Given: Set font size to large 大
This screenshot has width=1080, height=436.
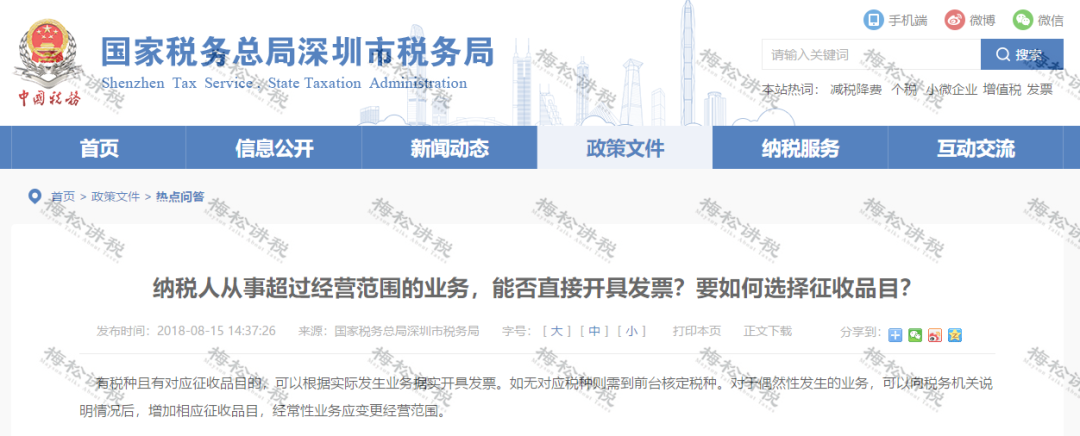Looking at the screenshot, I should point(557,331).
